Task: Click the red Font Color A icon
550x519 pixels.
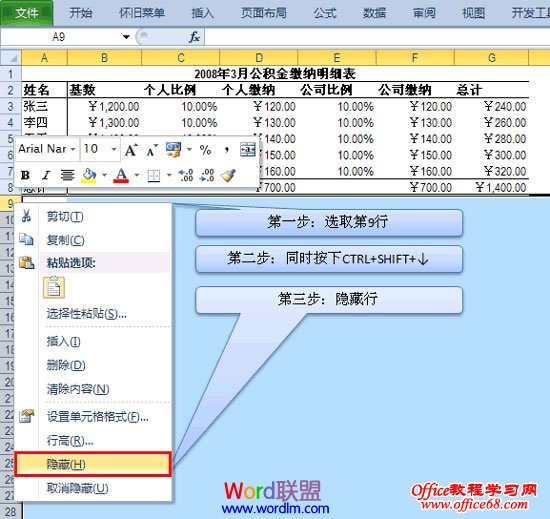Action: coord(121,175)
